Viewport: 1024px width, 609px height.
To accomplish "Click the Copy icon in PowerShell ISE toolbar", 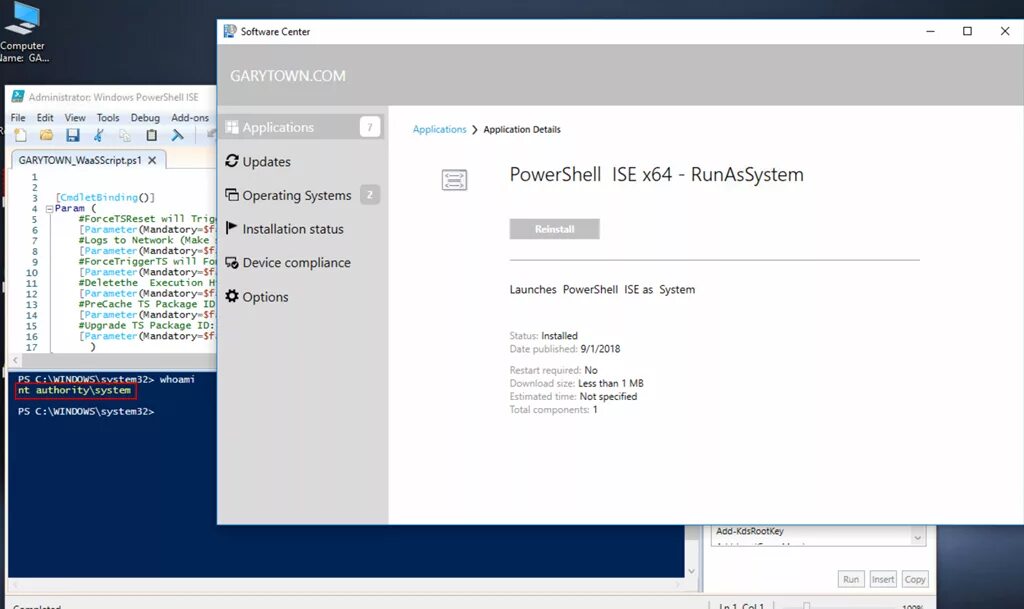I will coord(125,135).
